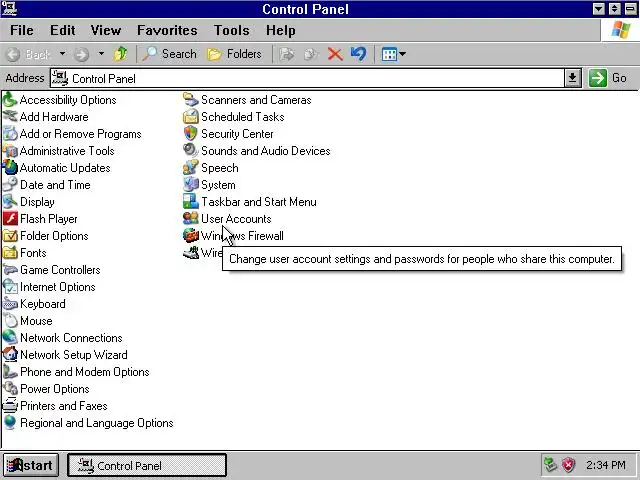
Task: Click the Search toolbar button
Action: tap(169, 54)
